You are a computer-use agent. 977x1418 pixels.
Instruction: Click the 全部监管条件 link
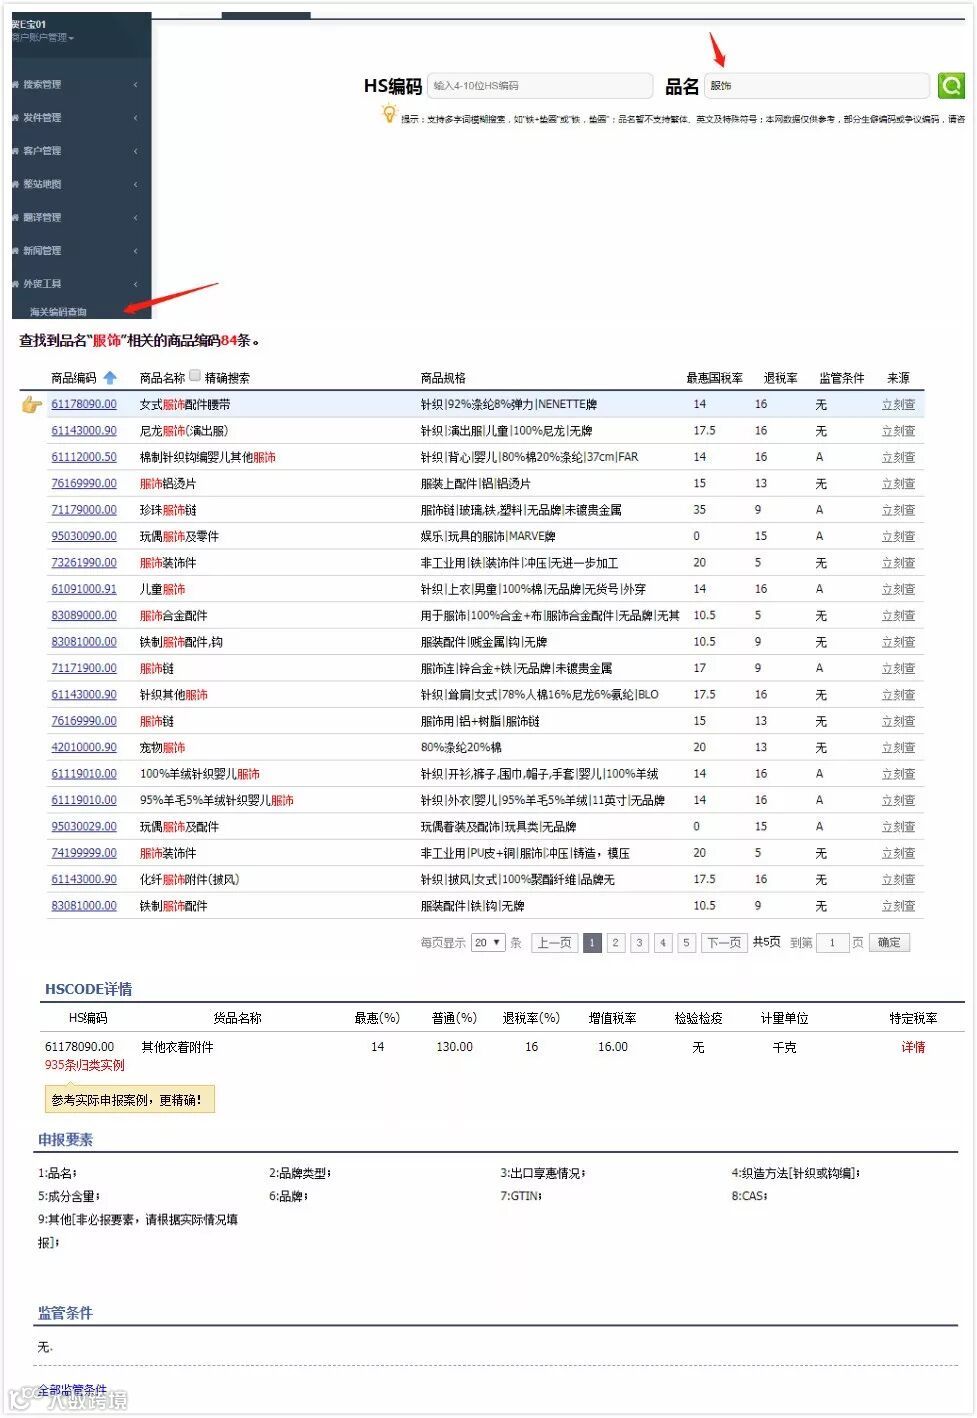click(72, 1391)
